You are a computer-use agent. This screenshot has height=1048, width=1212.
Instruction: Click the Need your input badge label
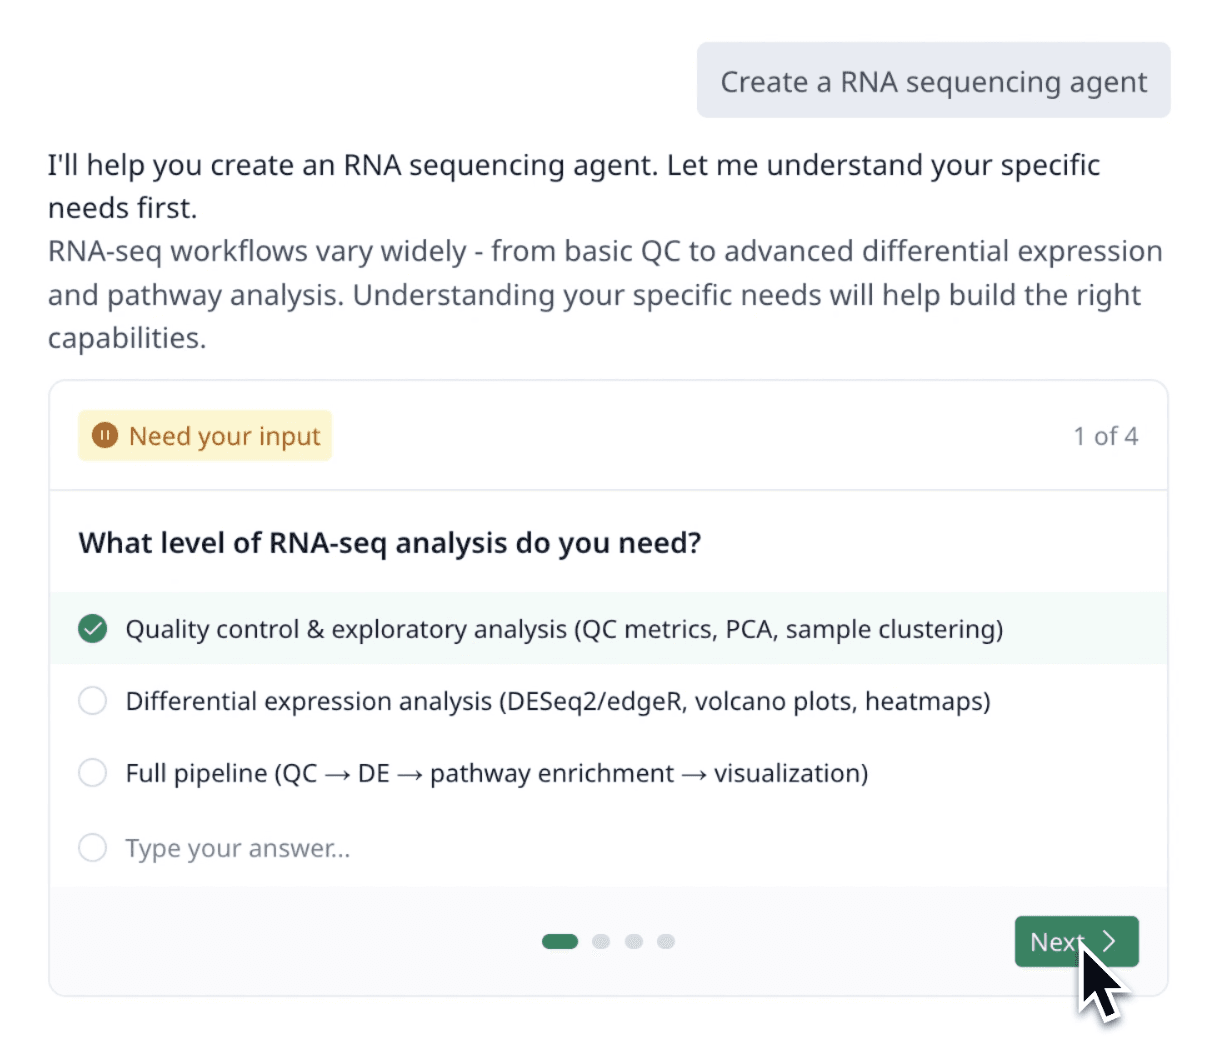225,436
